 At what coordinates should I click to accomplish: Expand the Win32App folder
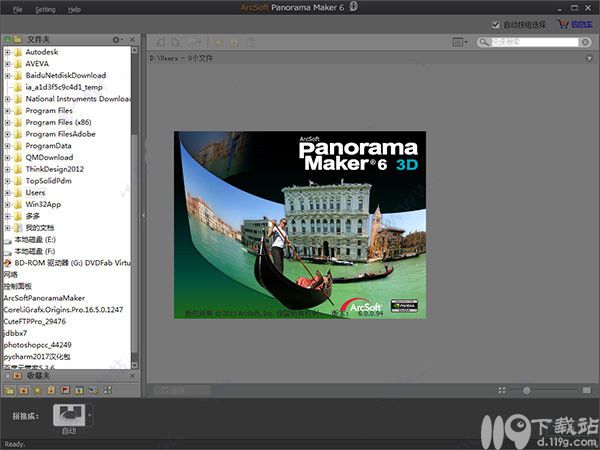7,205
